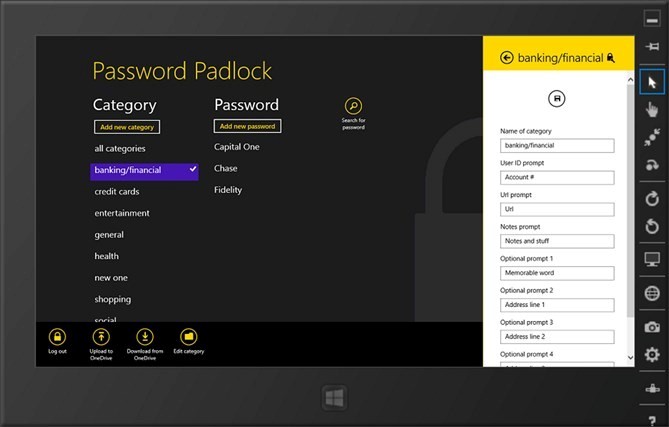Click the Windows logo button on bezel
Image resolution: width=669 pixels, height=427 pixels.
tap(334, 398)
